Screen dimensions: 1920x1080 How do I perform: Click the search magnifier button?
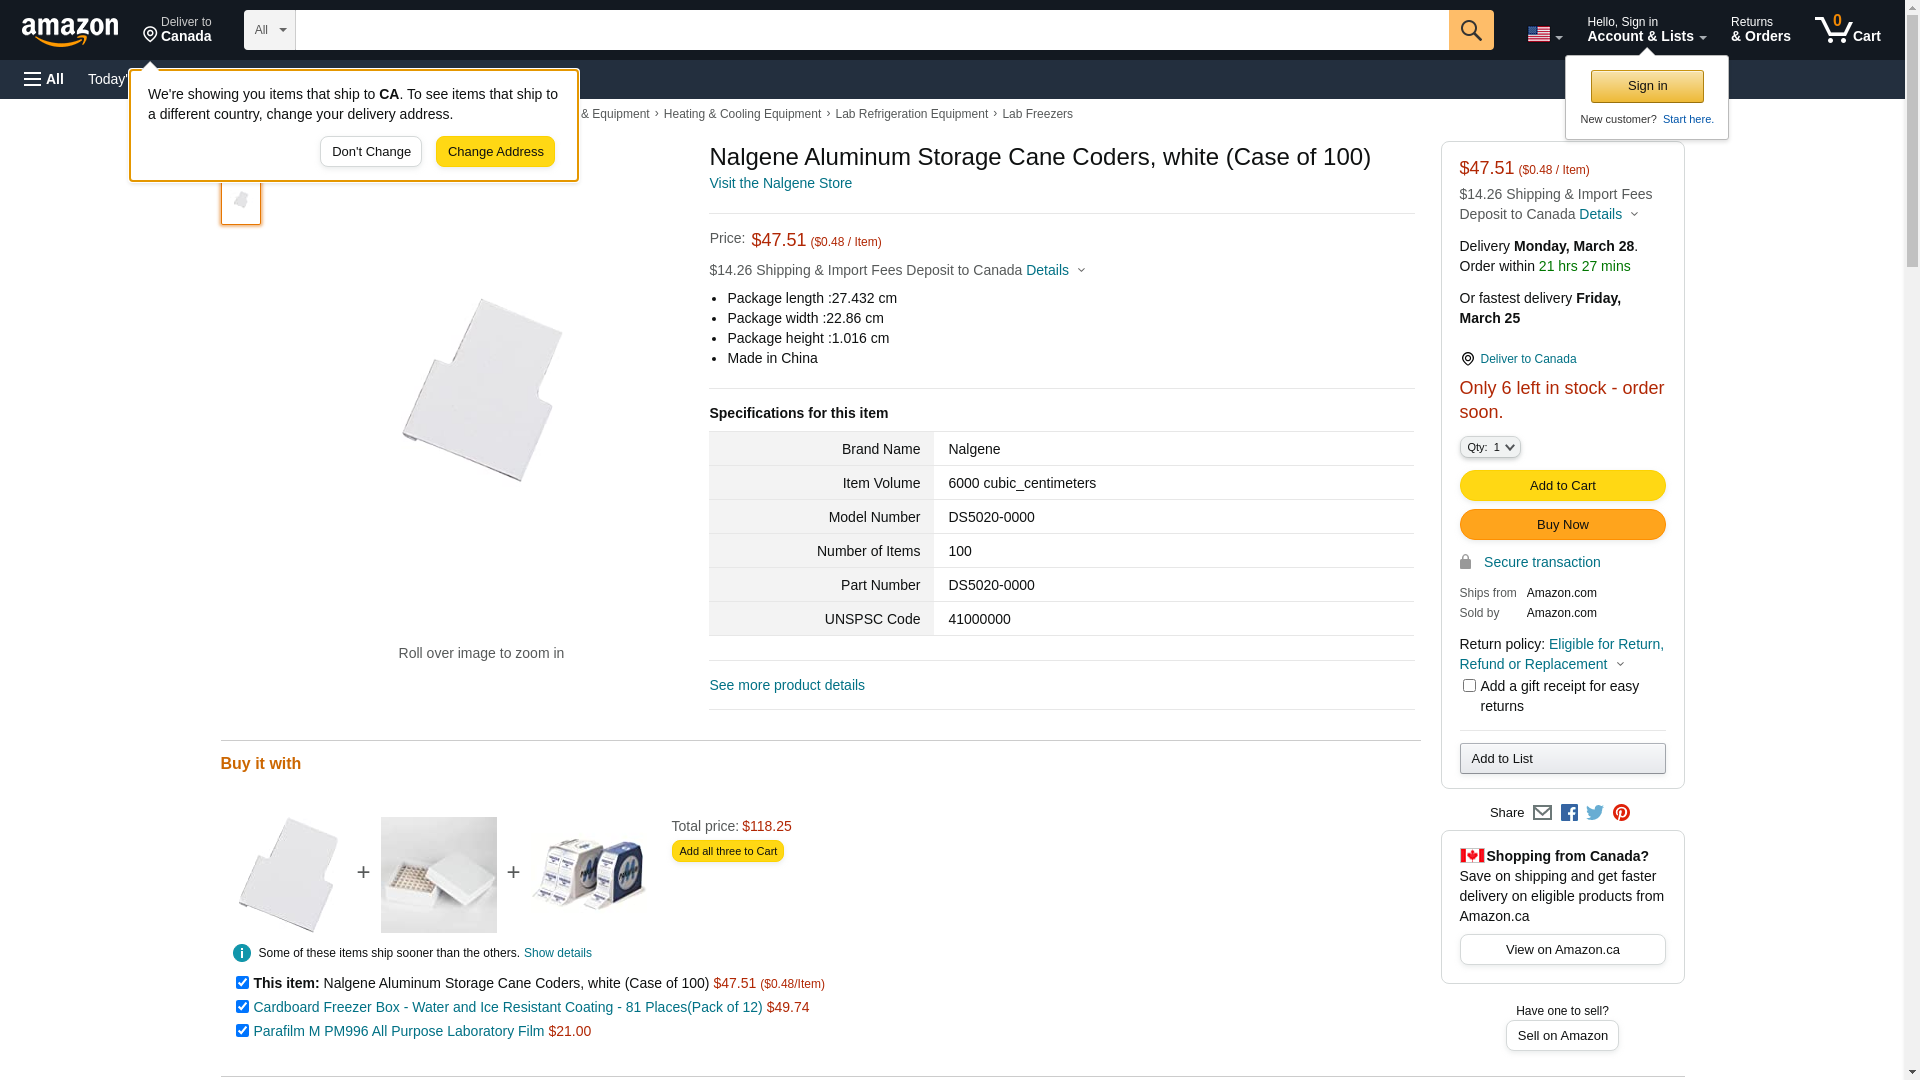pos(1471,30)
